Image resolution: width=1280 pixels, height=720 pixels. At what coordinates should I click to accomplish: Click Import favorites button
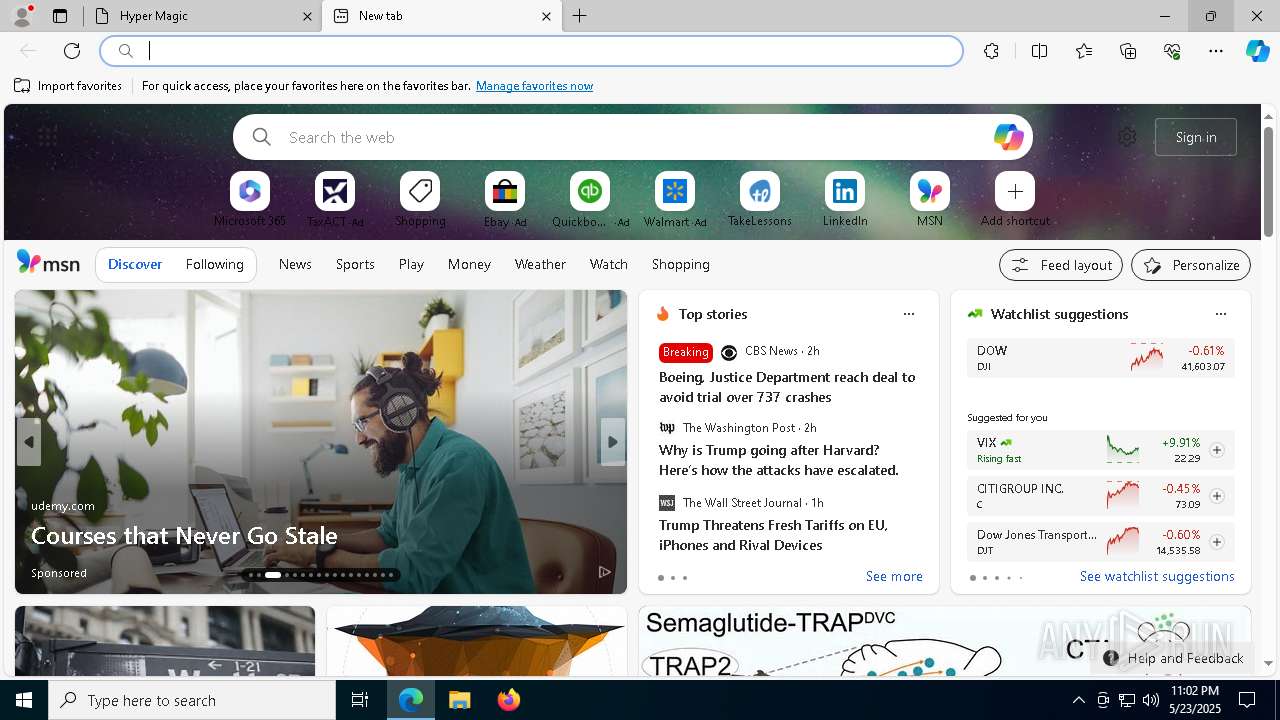click(x=68, y=86)
